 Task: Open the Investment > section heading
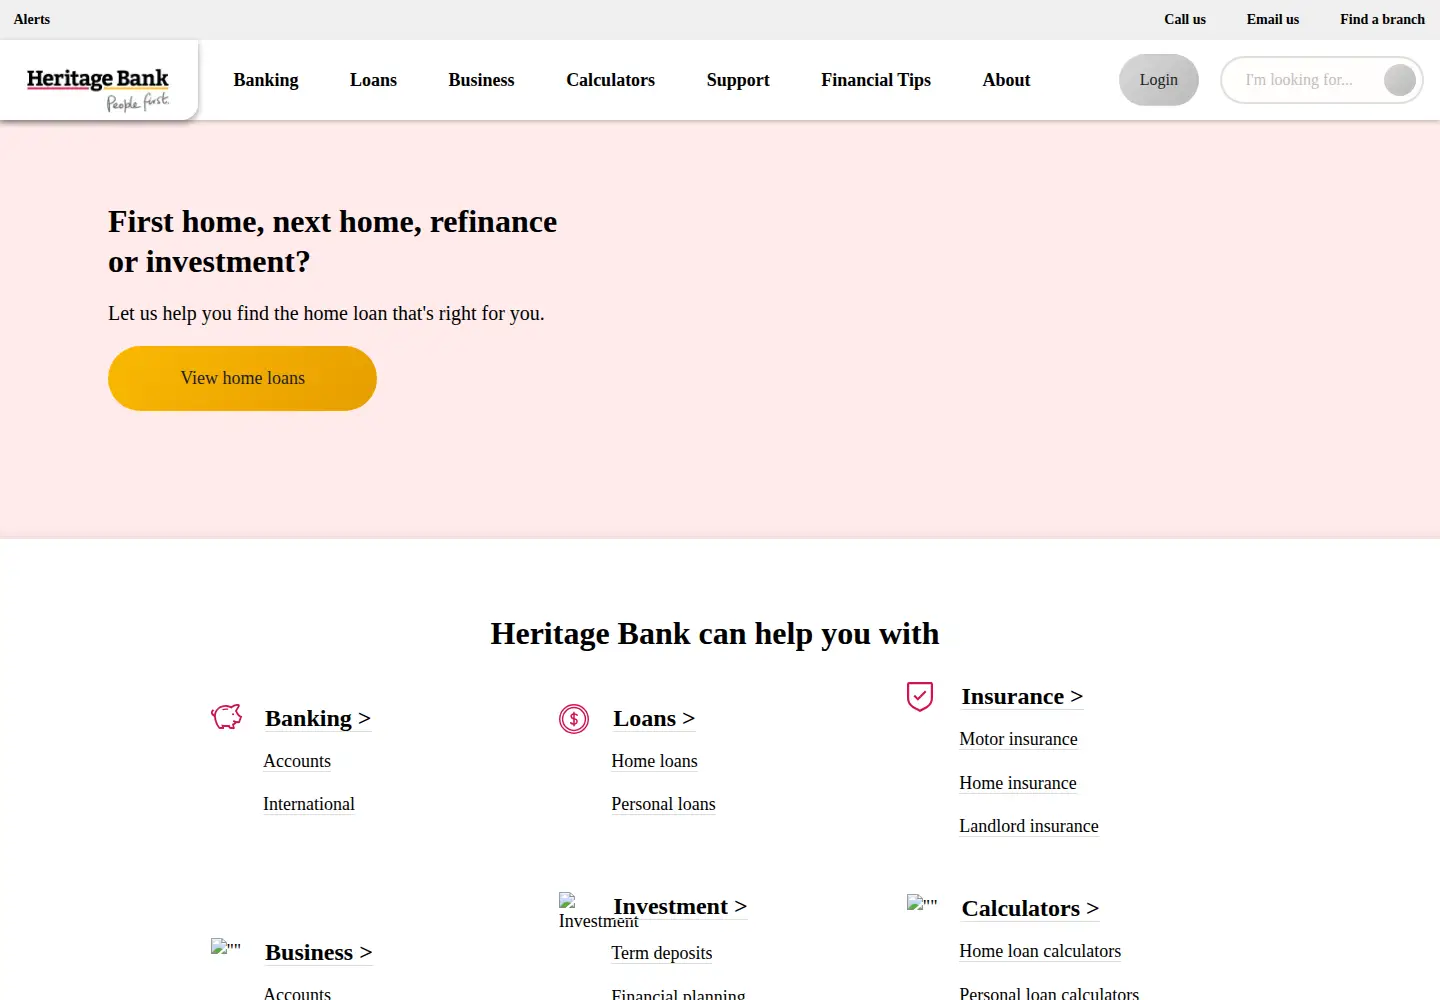[x=680, y=906]
